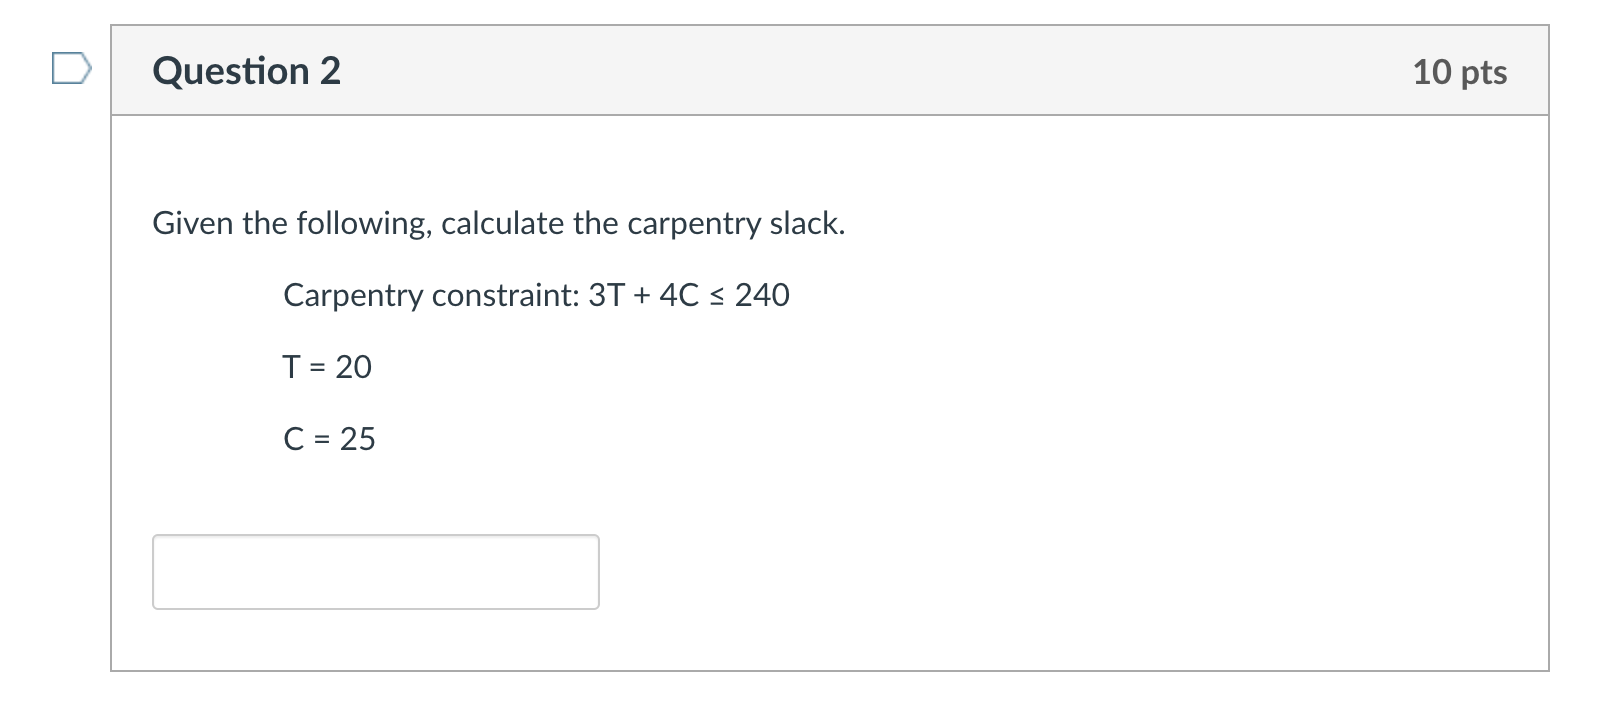The image size is (1612, 728).
Task: Select the carpentry constraint equation text
Action: pos(537,295)
